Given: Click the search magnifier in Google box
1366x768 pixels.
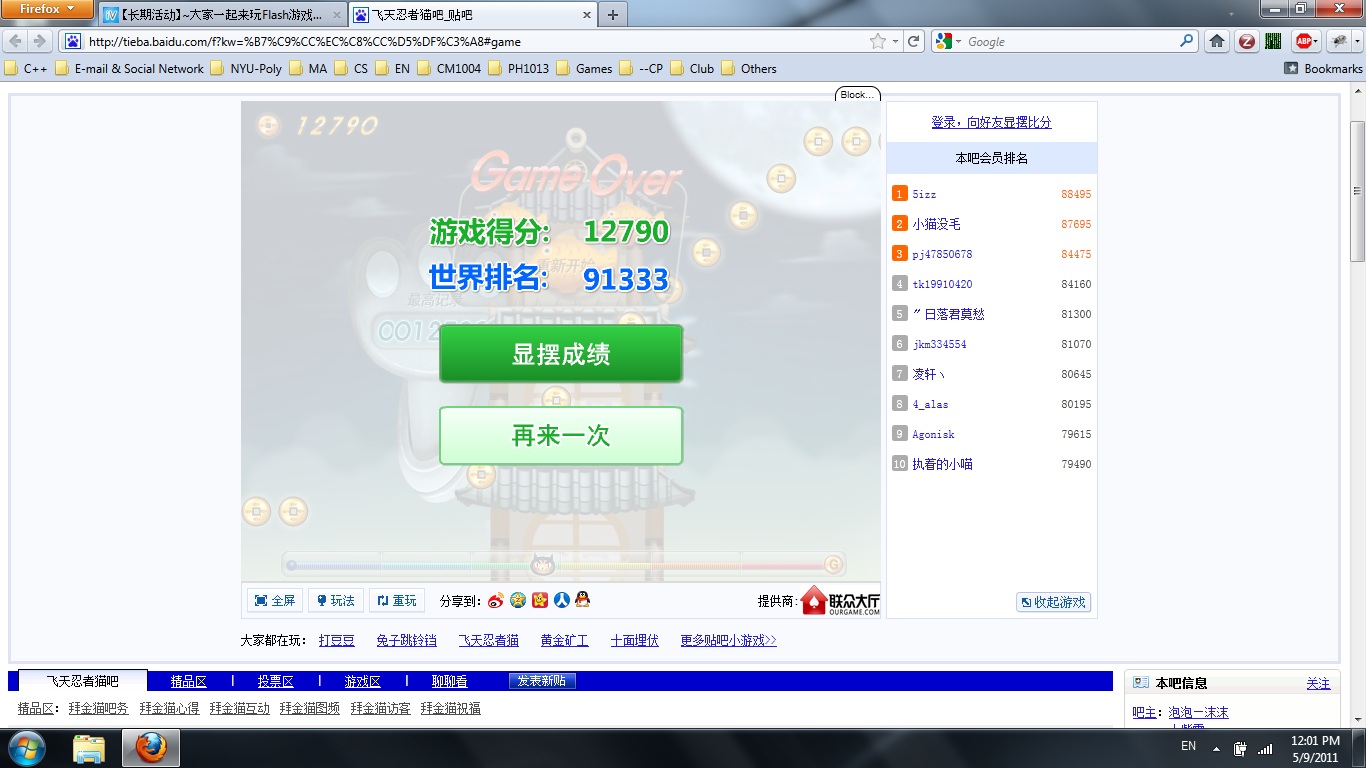Looking at the screenshot, I should click(1187, 41).
